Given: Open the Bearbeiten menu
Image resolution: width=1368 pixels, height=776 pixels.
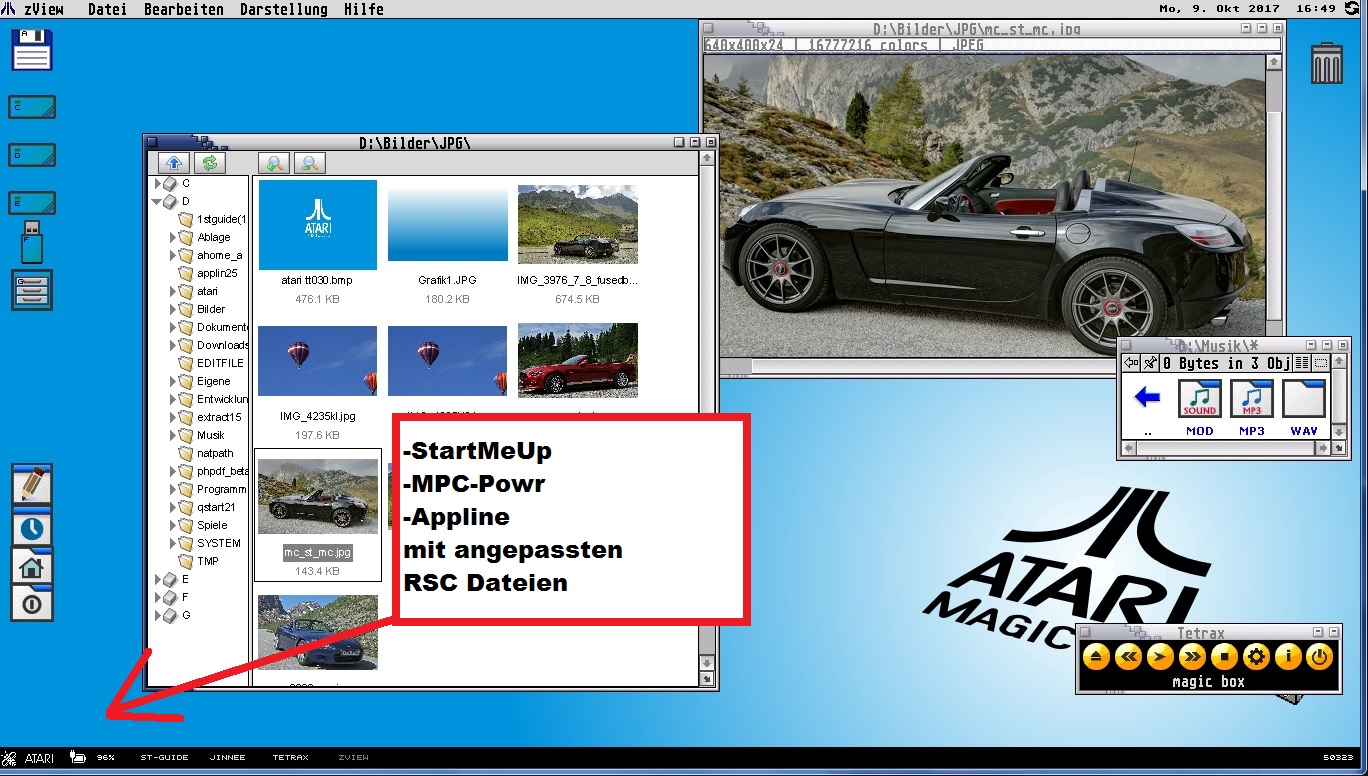Looking at the screenshot, I should [184, 9].
